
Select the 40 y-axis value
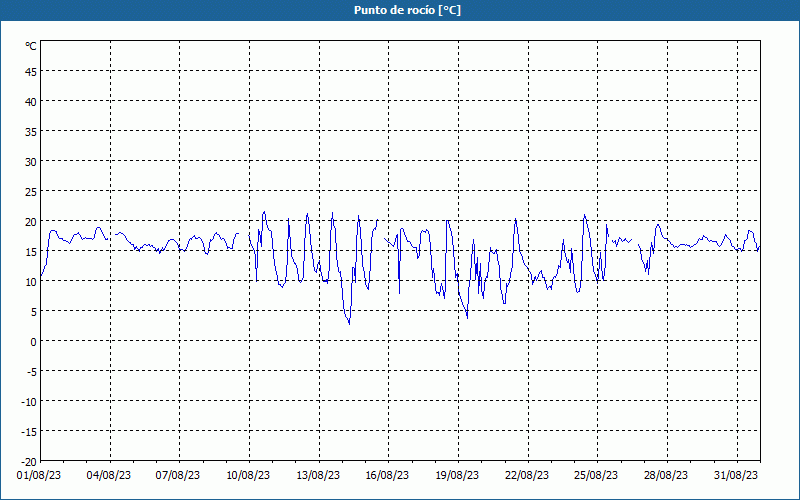[x=31, y=102]
